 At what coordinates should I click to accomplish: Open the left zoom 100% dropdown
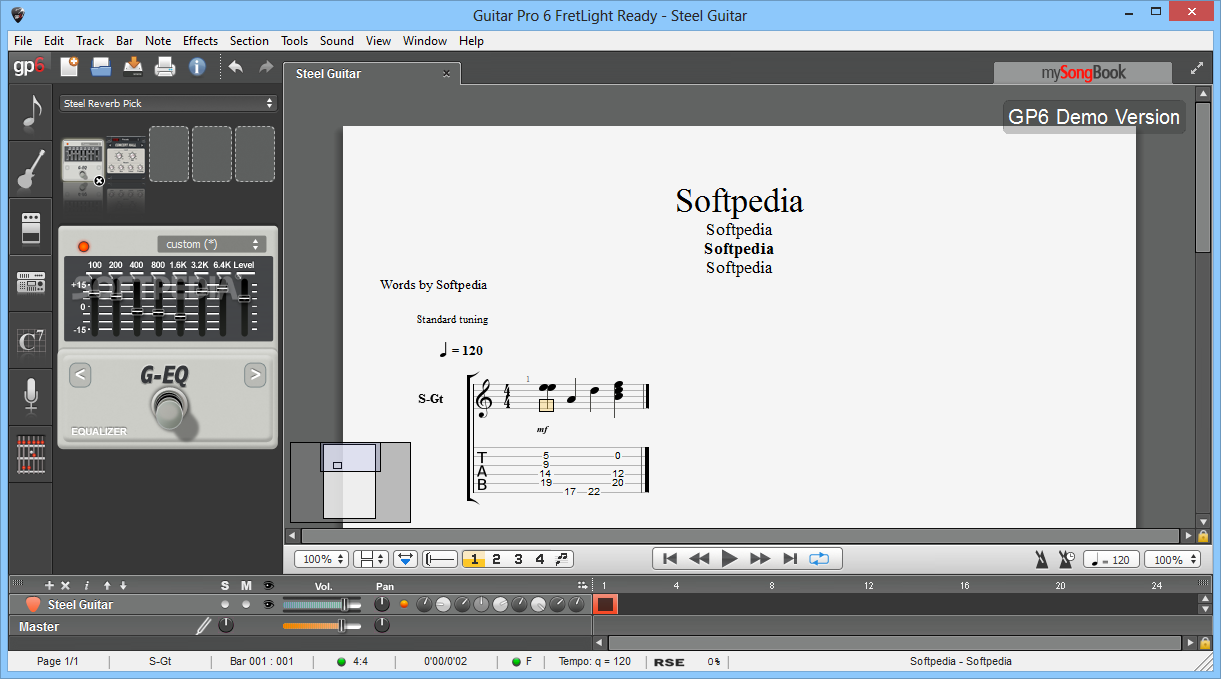tap(322, 559)
